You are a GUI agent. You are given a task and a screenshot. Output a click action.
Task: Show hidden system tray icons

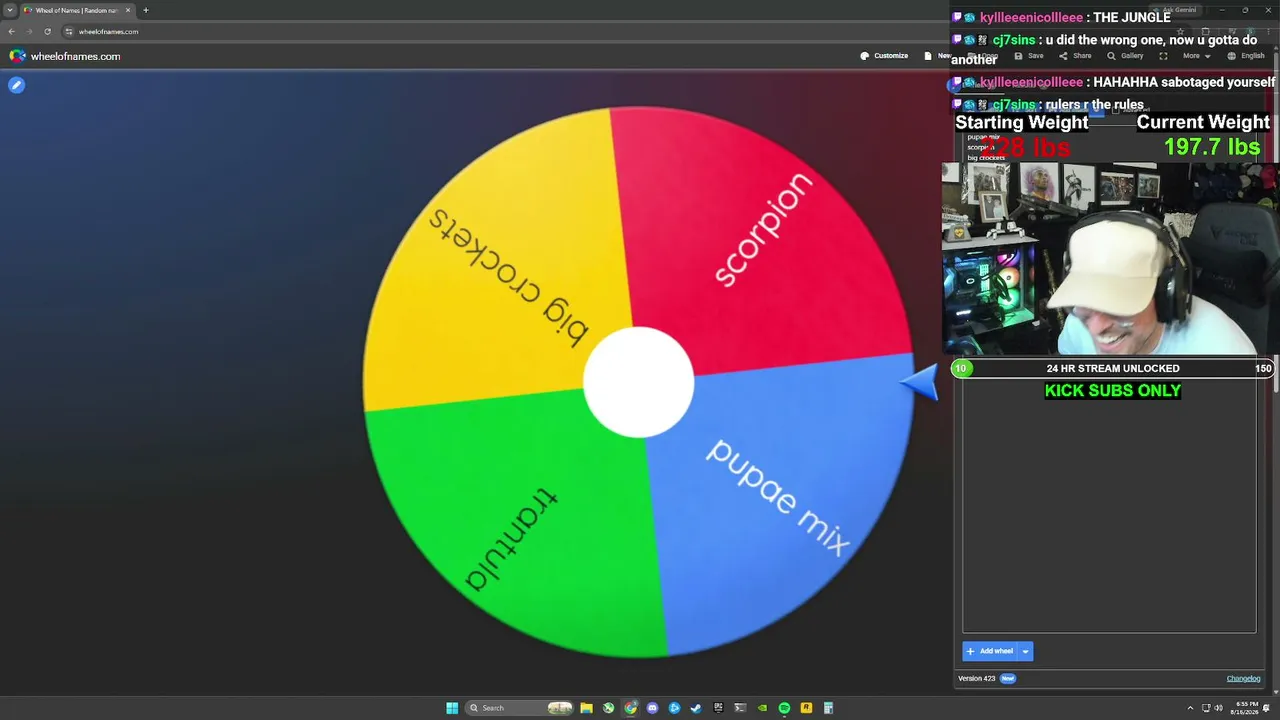[x=1190, y=708]
